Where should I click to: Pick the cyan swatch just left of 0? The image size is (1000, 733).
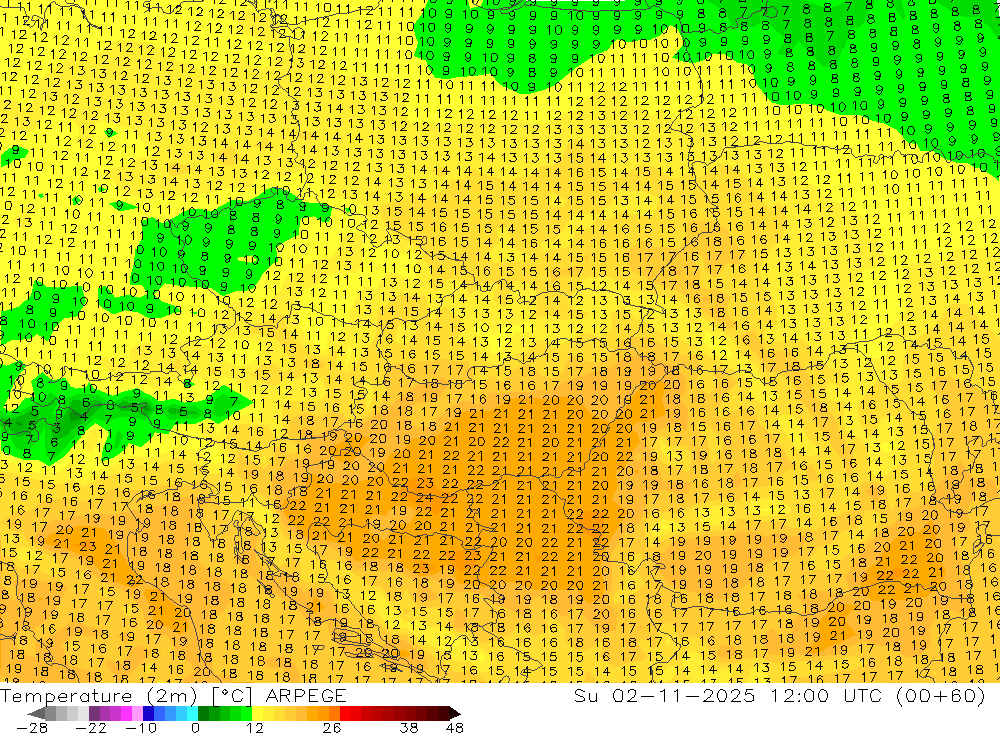pyautogui.click(x=192, y=713)
